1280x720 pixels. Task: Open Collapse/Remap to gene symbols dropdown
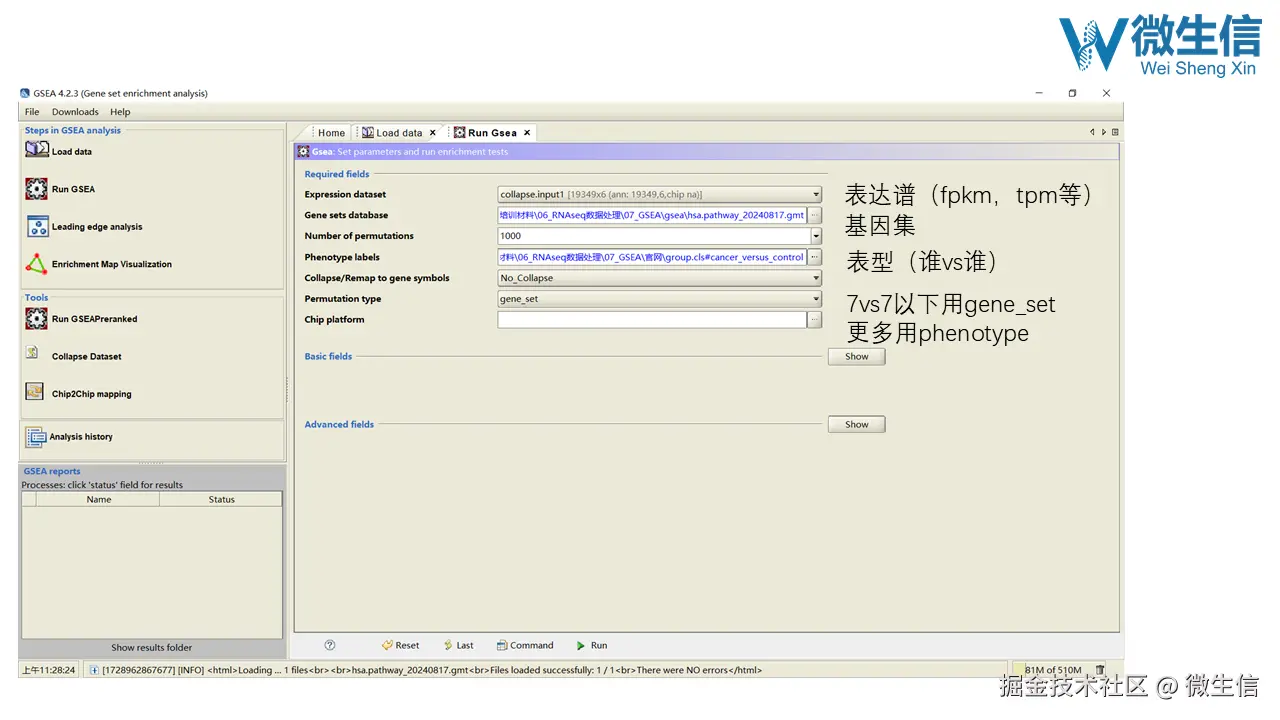point(816,278)
